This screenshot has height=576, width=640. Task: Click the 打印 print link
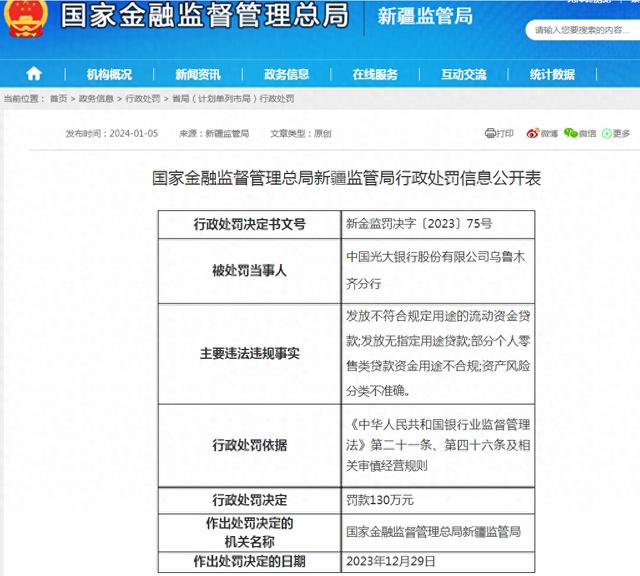(x=505, y=133)
